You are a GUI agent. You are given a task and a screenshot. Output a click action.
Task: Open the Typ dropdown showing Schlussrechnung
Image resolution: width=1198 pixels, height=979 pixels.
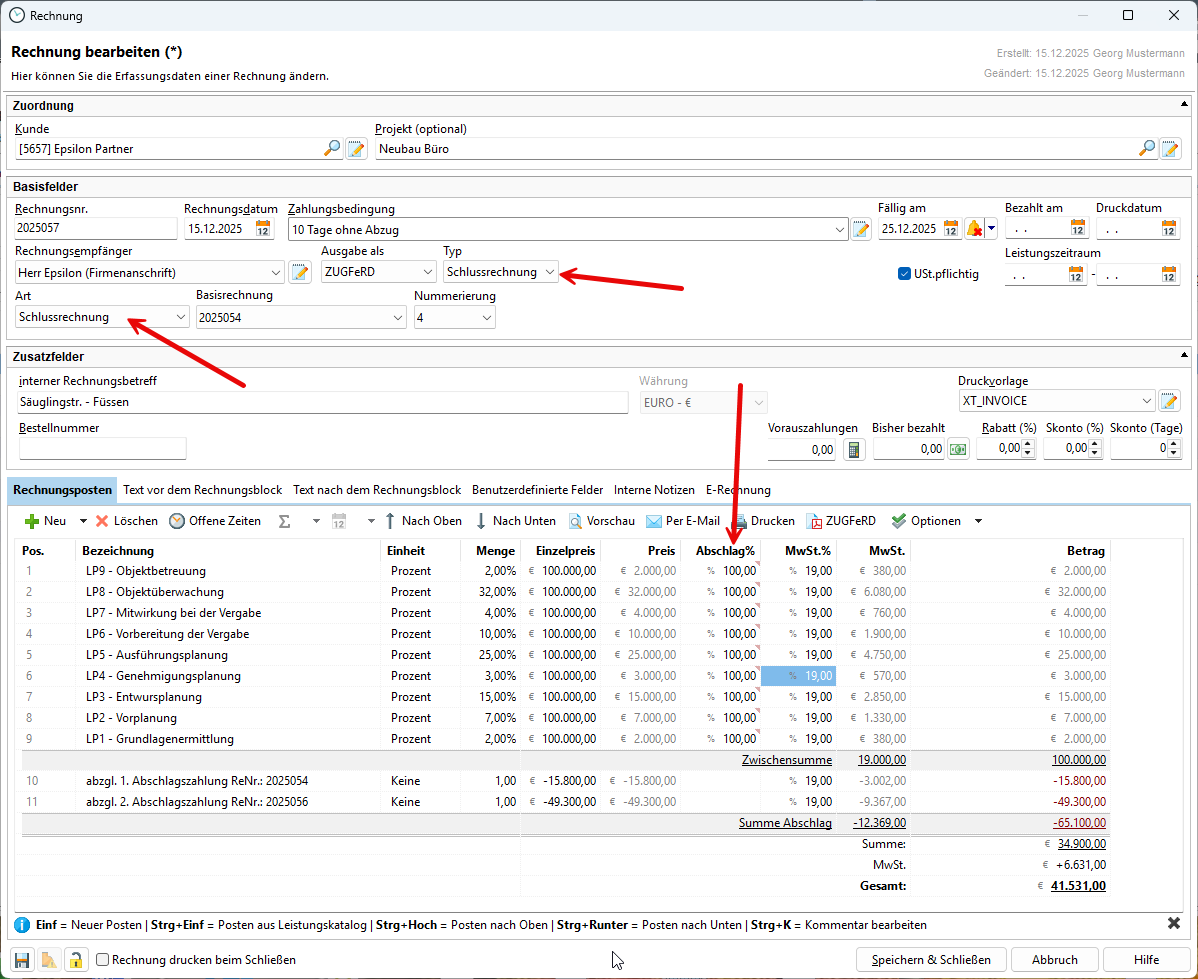coord(550,272)
